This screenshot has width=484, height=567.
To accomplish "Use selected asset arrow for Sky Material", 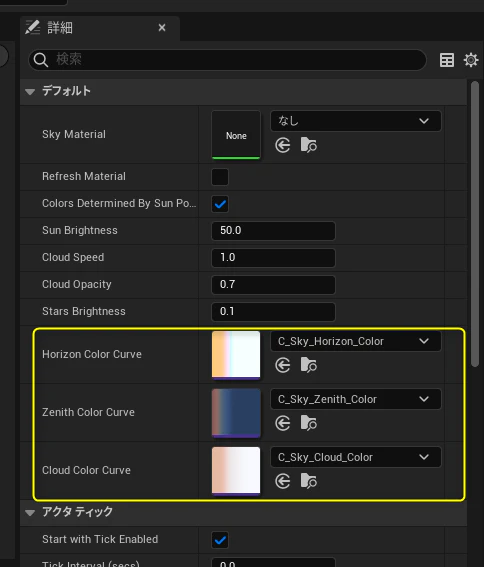I will pyautogui.click(x=283, y=145).
